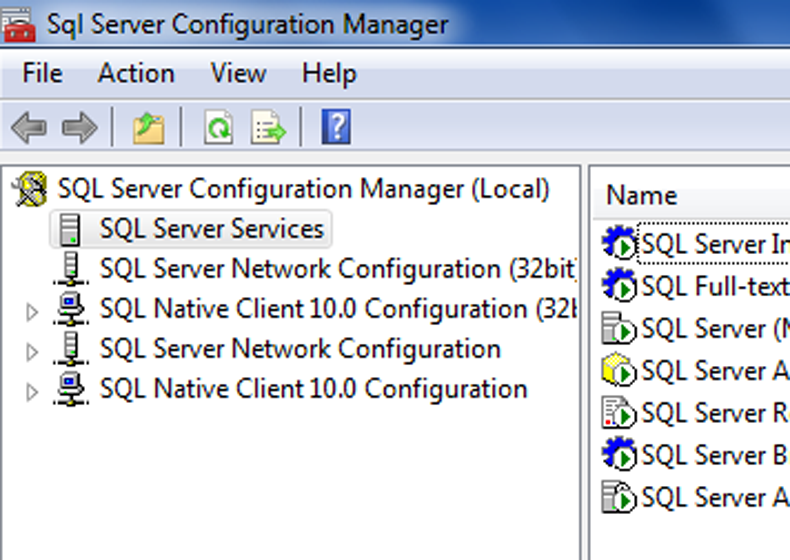Viewport: 790px width, 560px height.
Task: Click the Up one level folder icon
Action: (x=148, y=128)
